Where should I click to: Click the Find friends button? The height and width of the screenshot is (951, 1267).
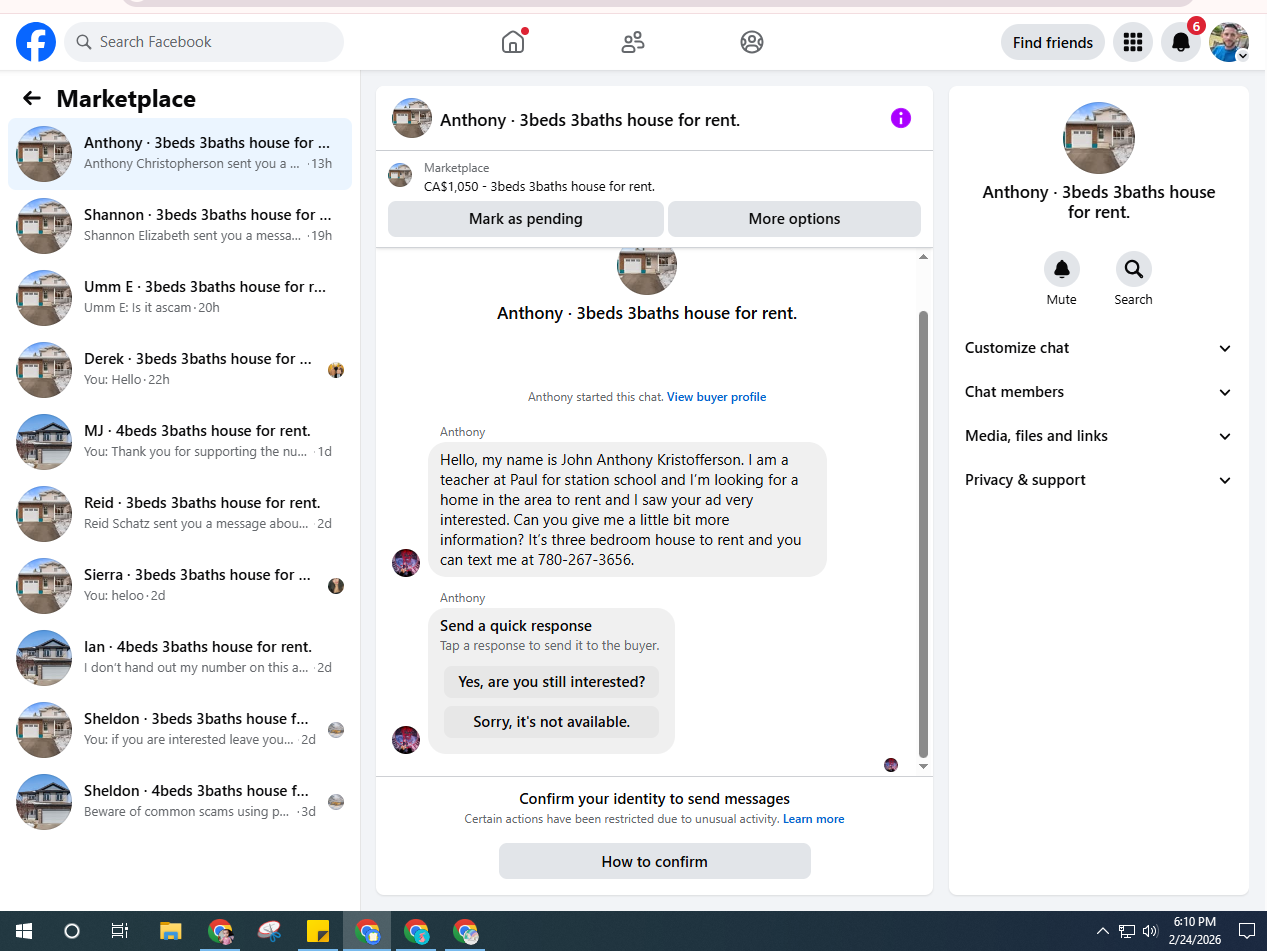click(1052, 42)
